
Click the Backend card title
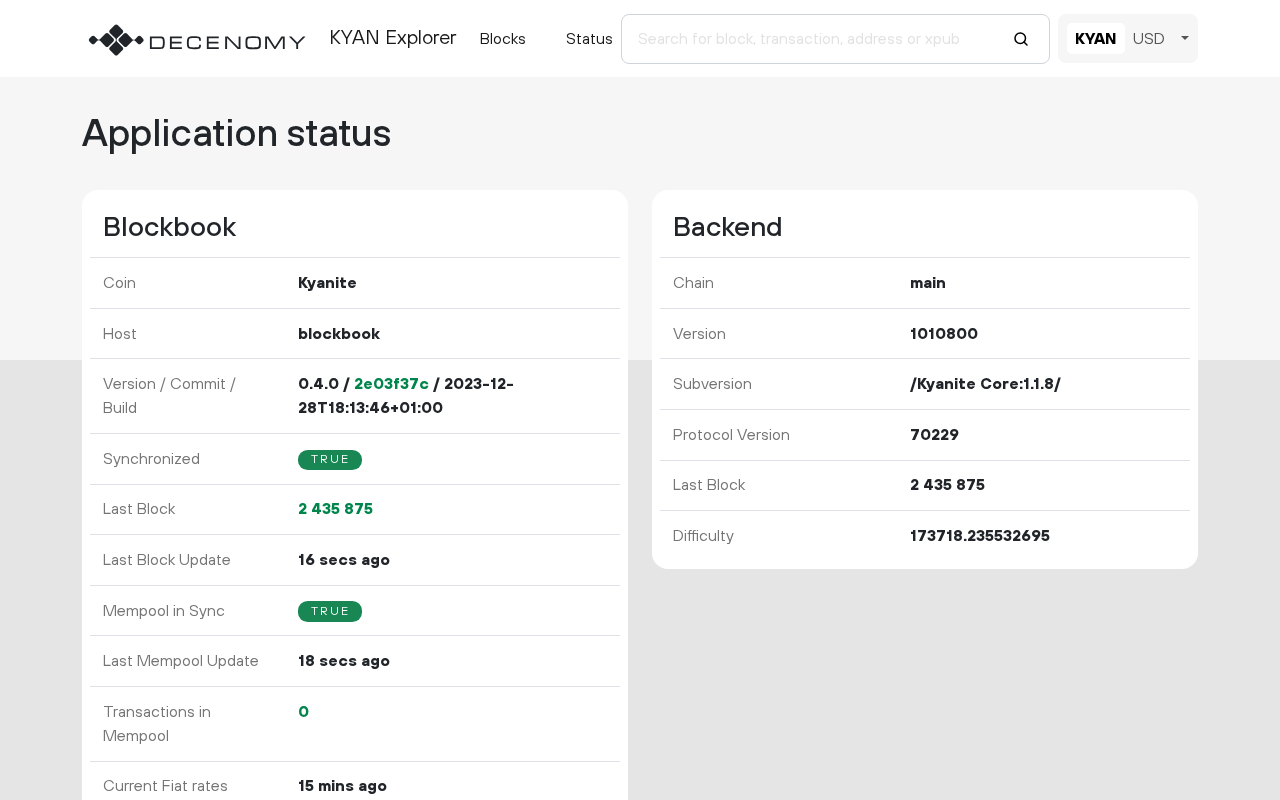click(x=727, y=227)
